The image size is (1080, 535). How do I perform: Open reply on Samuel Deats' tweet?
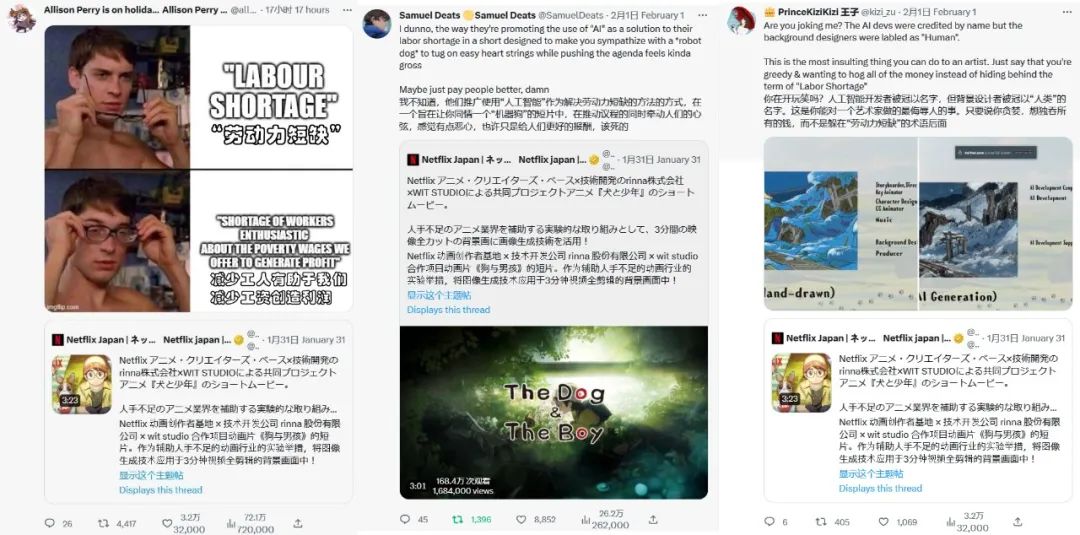[x=404, y=519]
